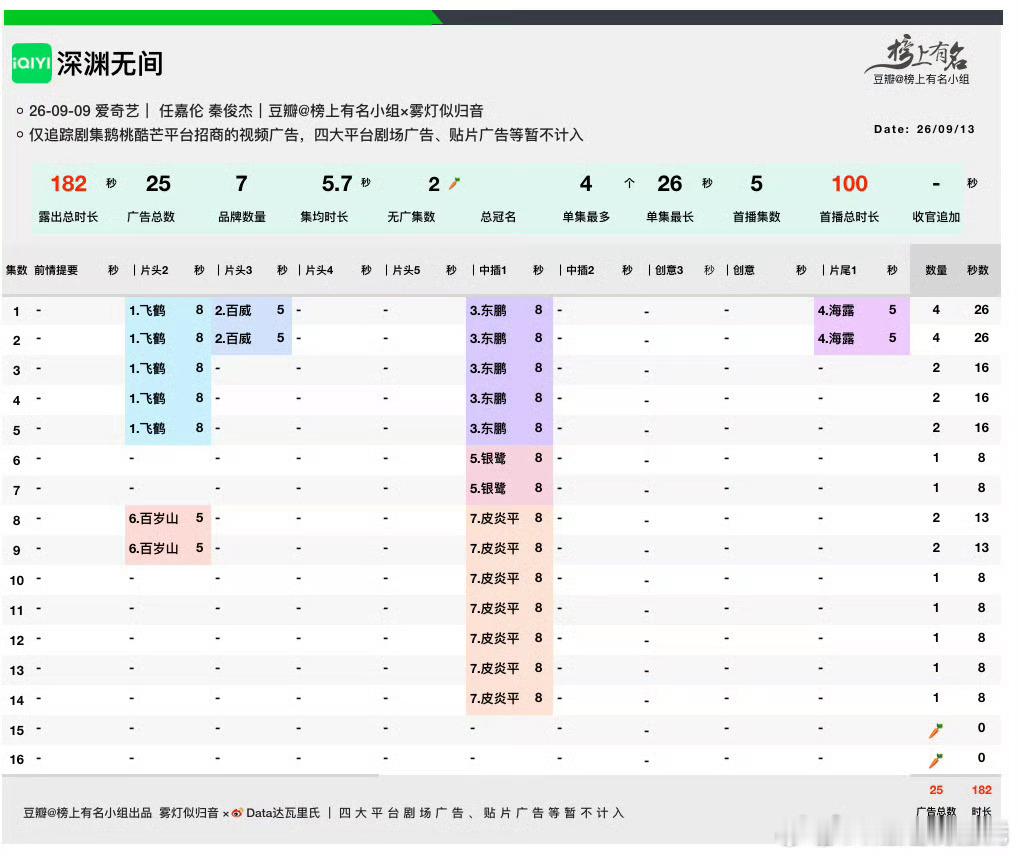Click the 前情提要 column header
The image size is (1018, 856).
pos(56,270)
